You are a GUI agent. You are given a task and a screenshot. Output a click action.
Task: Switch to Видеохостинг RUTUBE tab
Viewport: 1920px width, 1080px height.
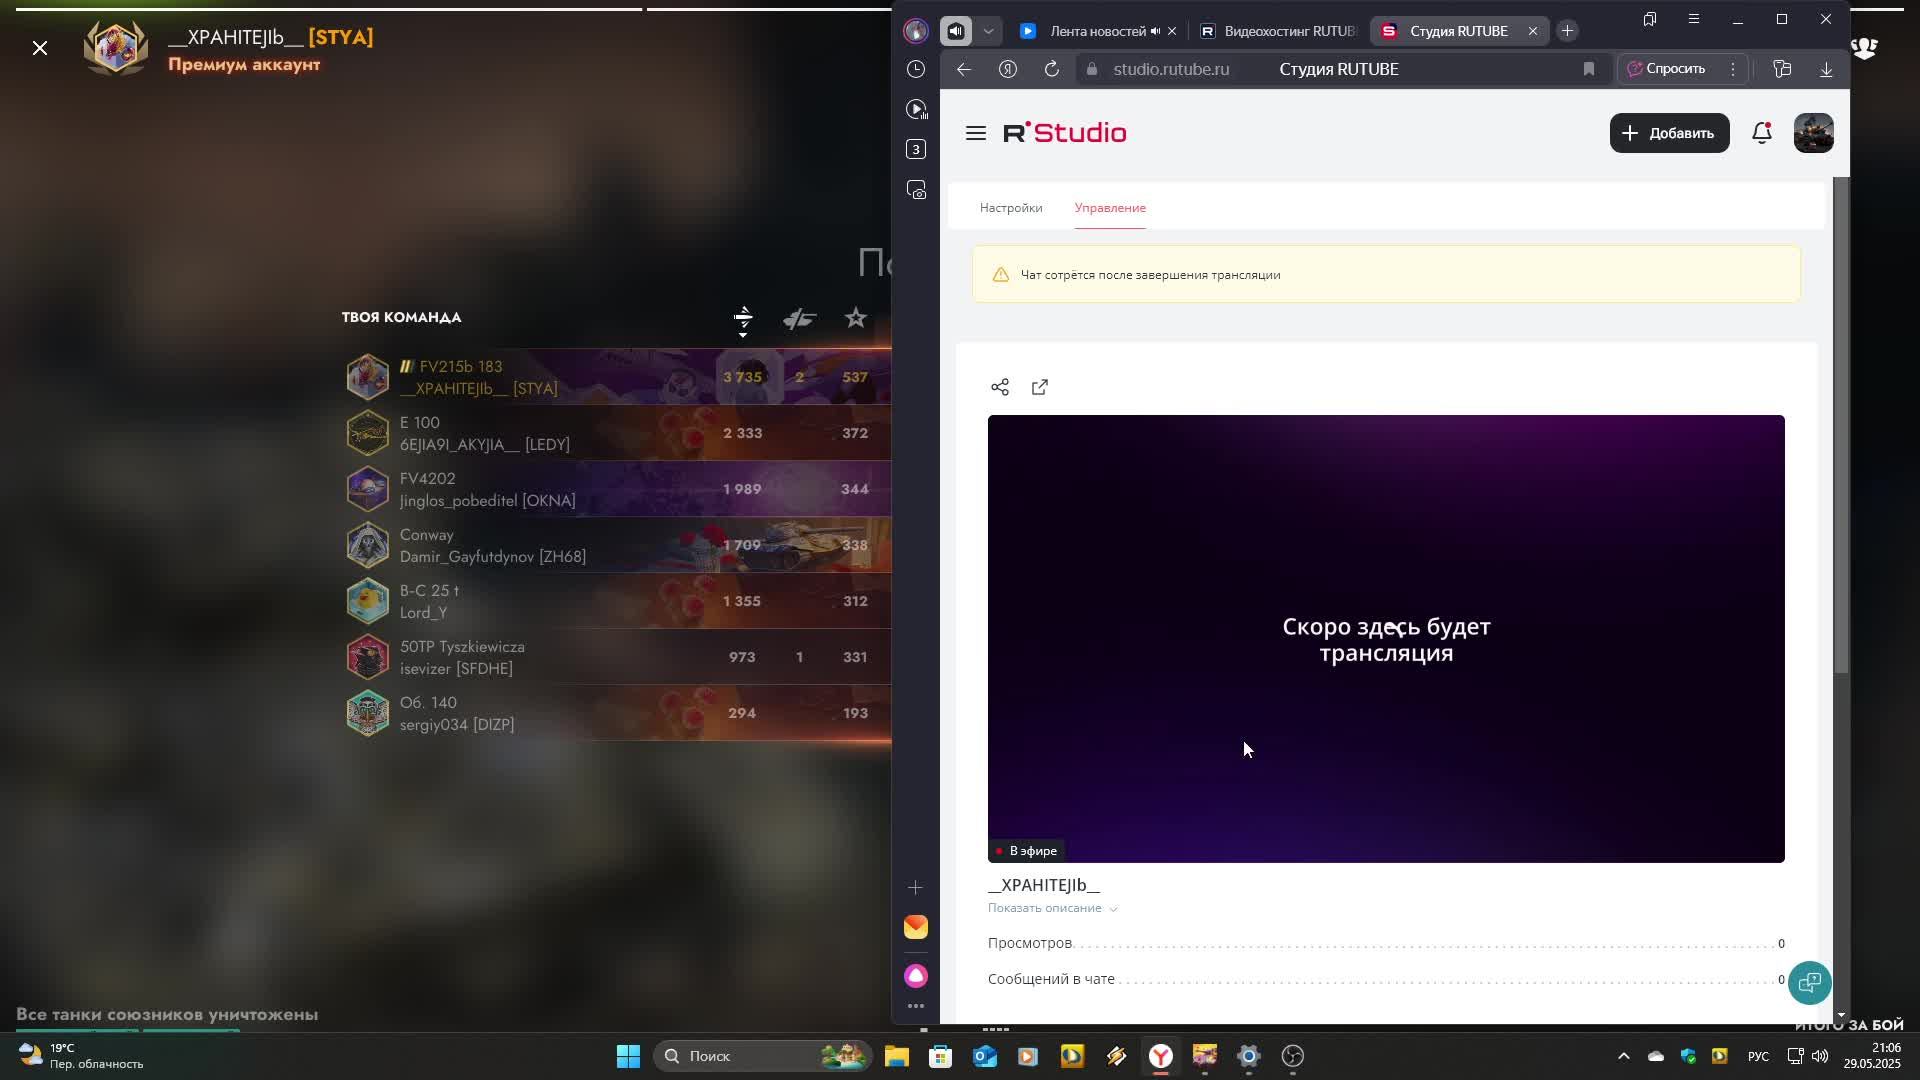click(1277, 31)
